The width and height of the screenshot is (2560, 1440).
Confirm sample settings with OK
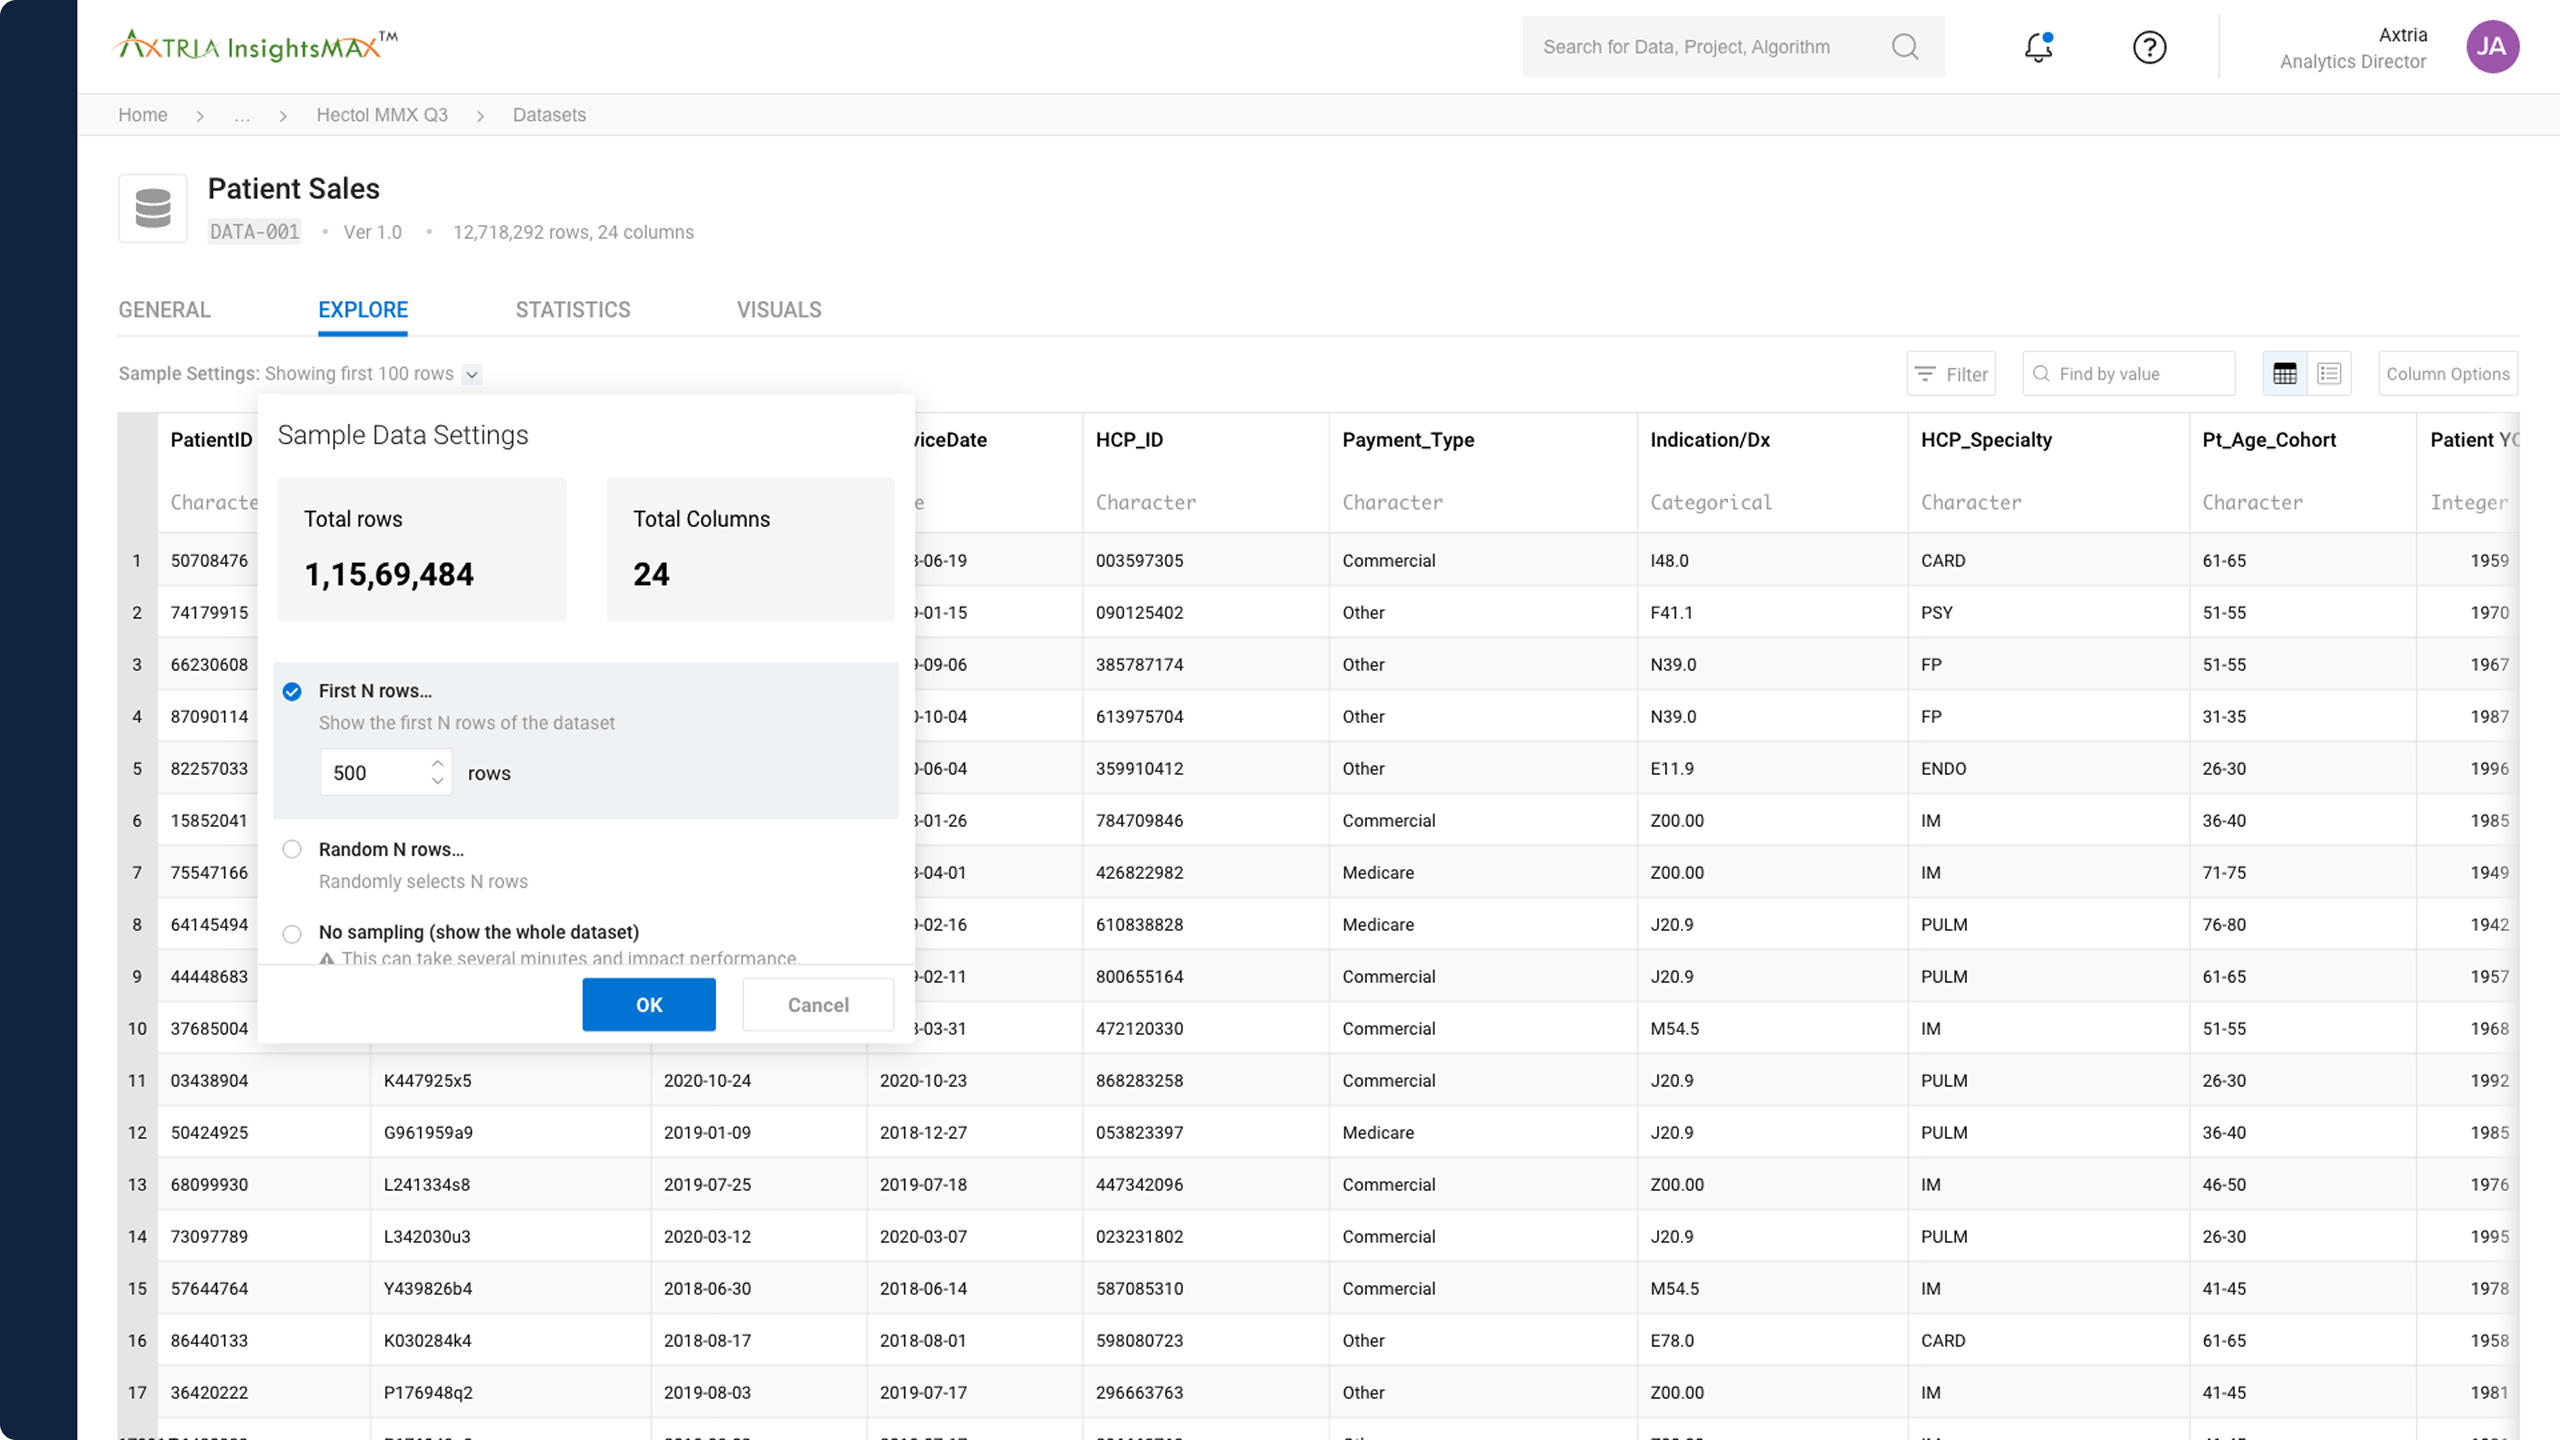tap(648, 1004)
